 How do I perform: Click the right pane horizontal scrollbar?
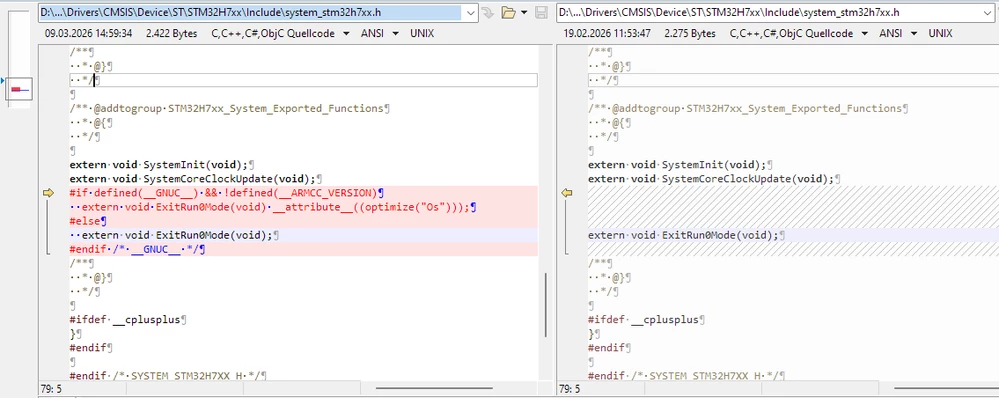point(946,388)
